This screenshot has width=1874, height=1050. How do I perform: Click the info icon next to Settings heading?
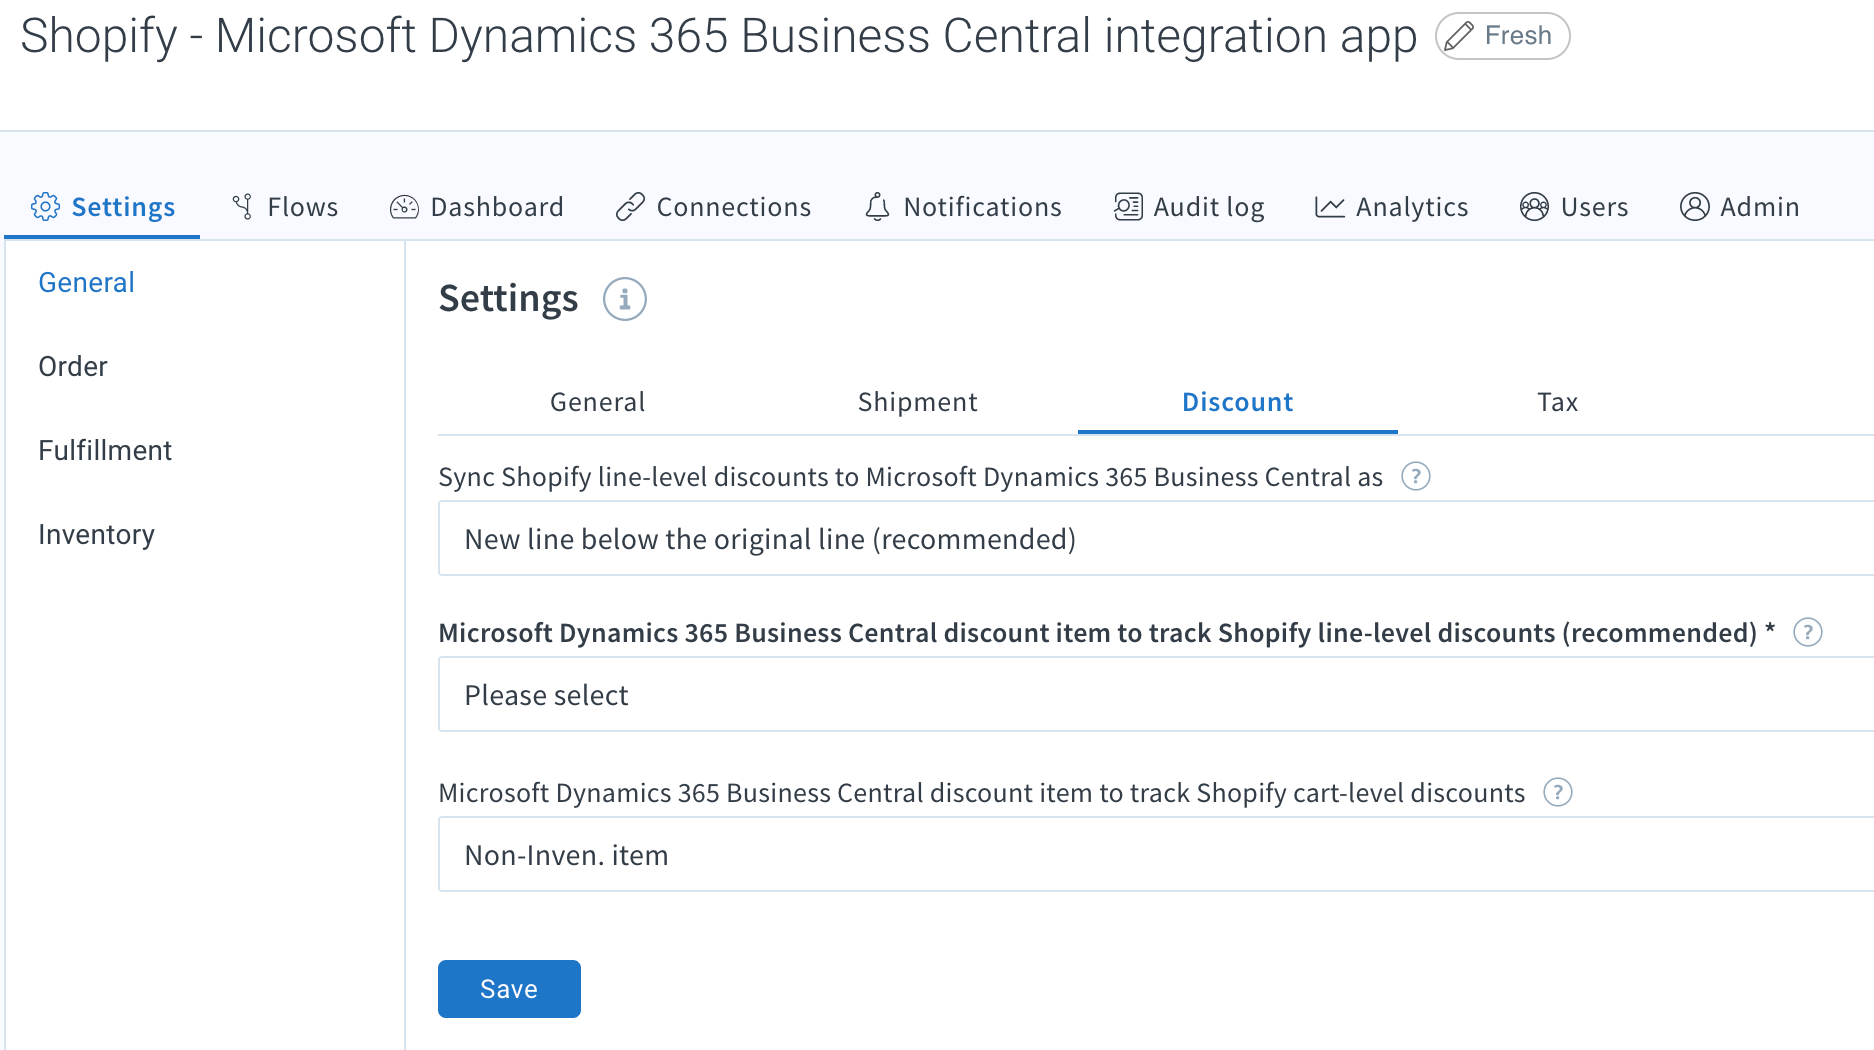tap(625, 299)
